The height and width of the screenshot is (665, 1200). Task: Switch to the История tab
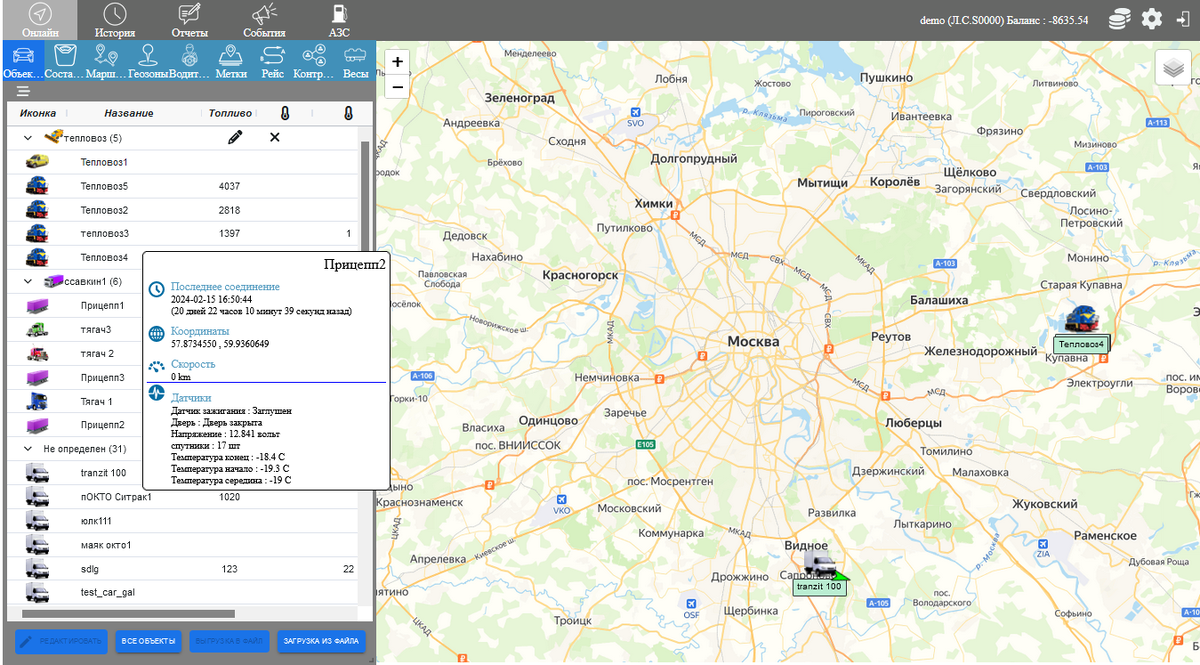[x=115, y=20]
